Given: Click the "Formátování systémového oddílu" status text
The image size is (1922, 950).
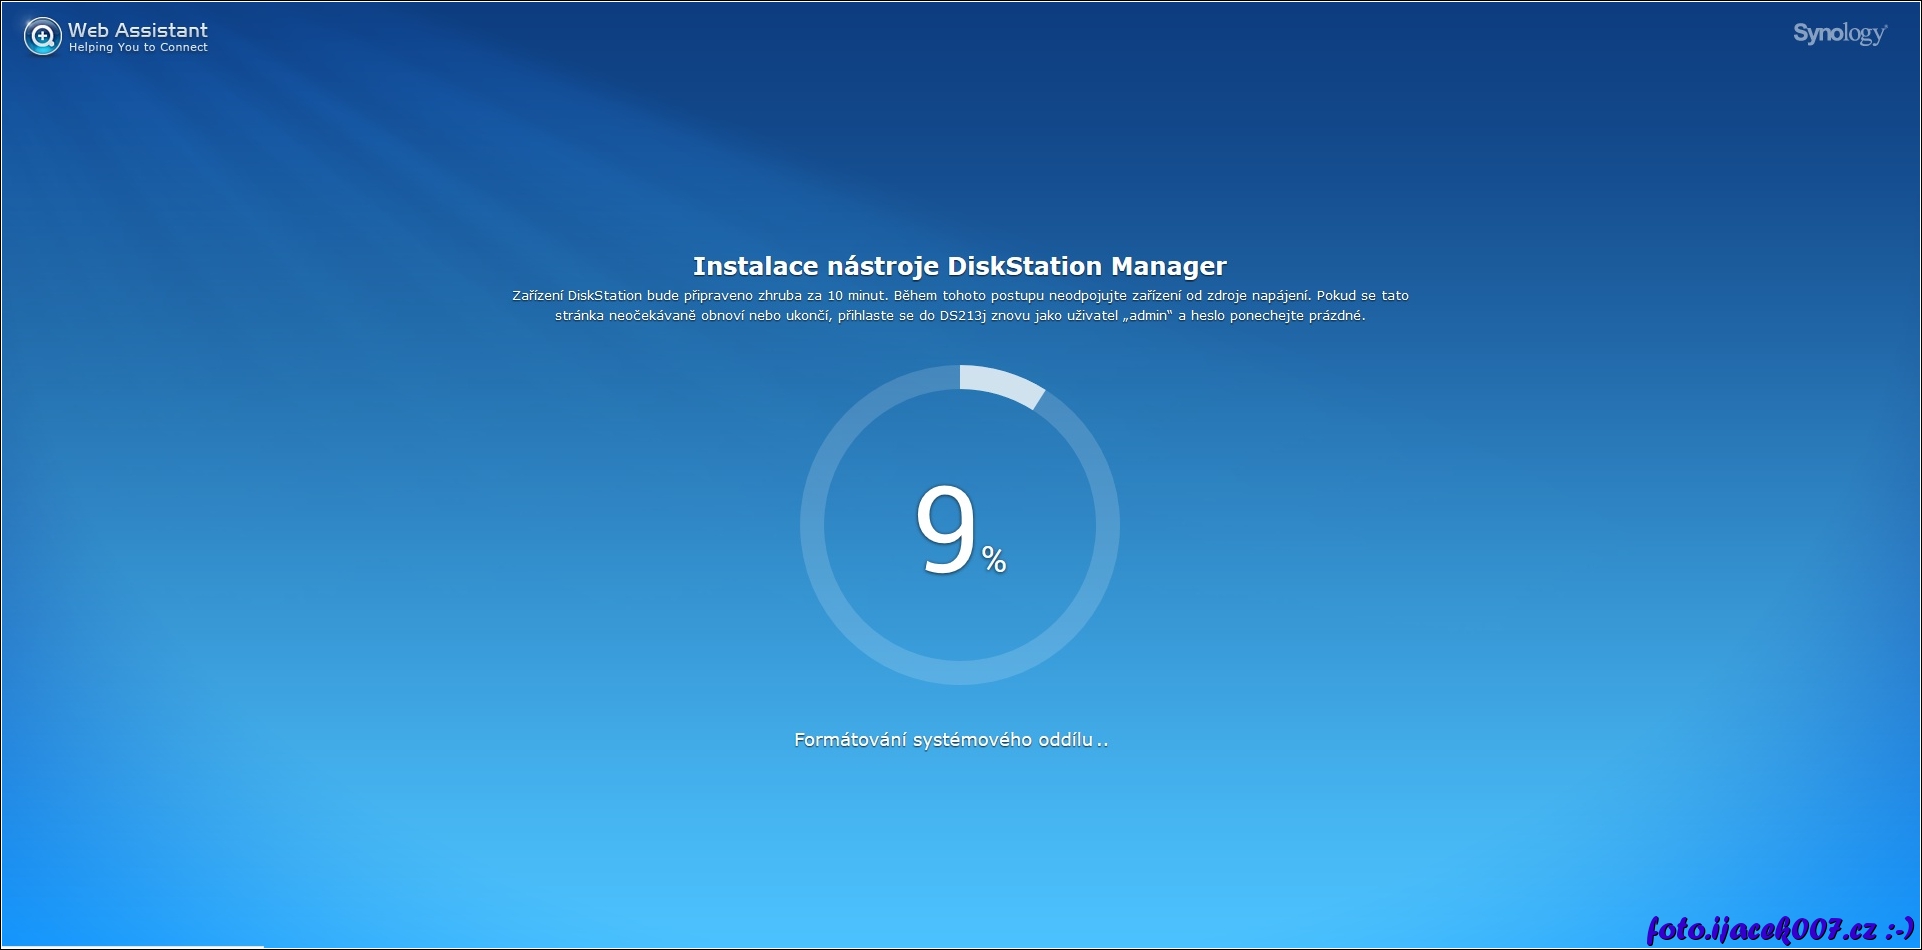Looking at the screenshot, I should 943,740.
